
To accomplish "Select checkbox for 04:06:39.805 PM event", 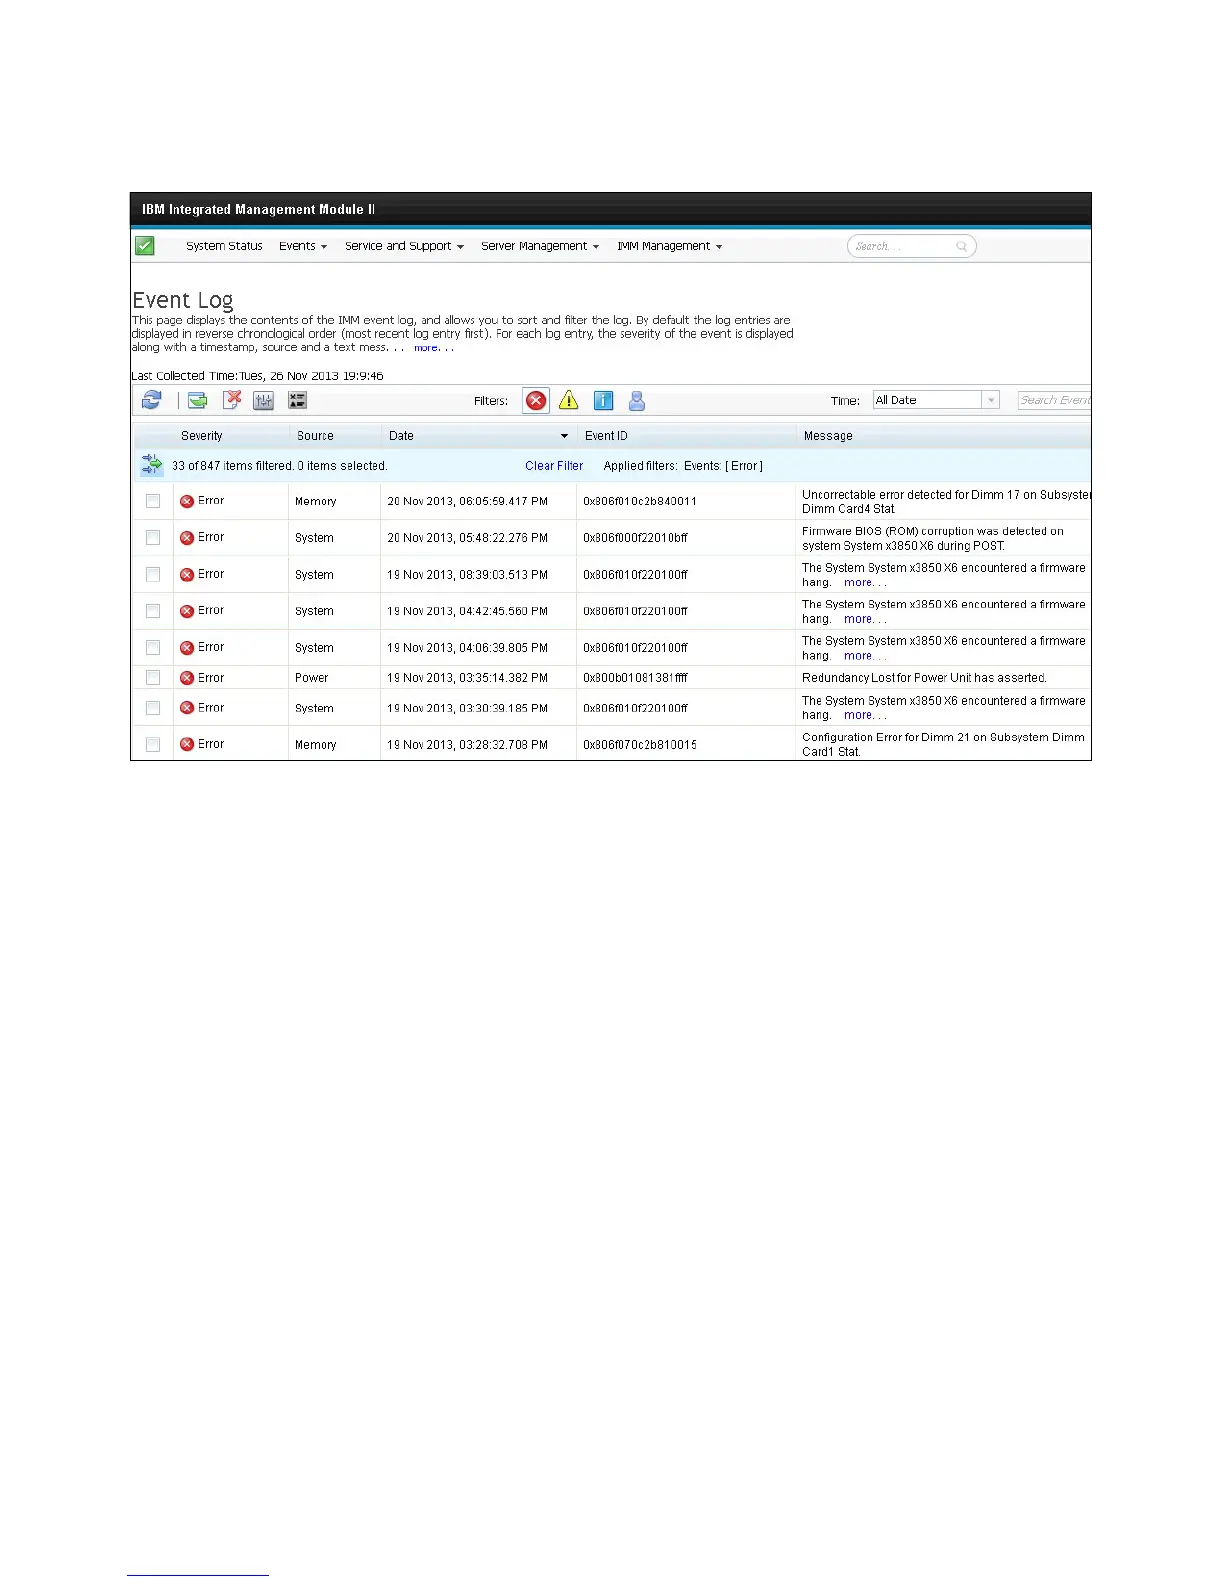I will pyautogui.click(x=153, y=648).
